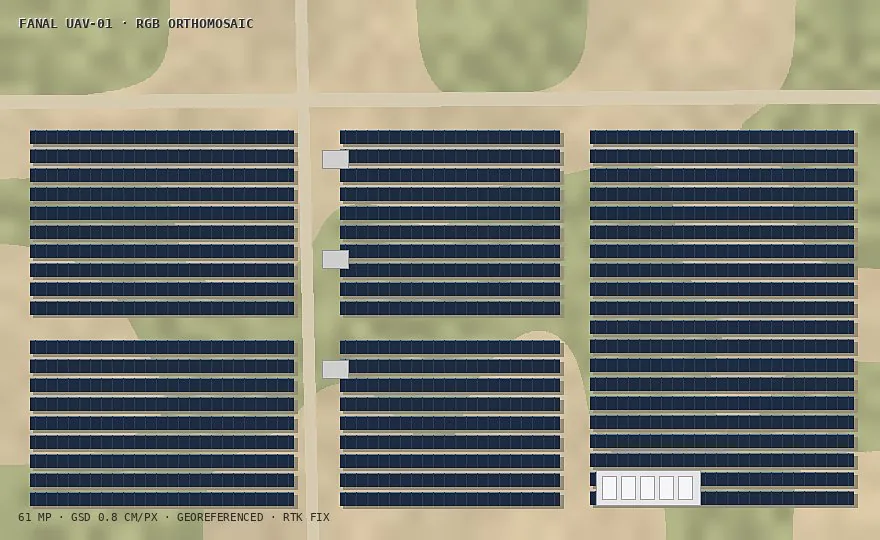Click the center white unit in the substation
This screenshot has width=880, height=540.
(x=648, y=488)
